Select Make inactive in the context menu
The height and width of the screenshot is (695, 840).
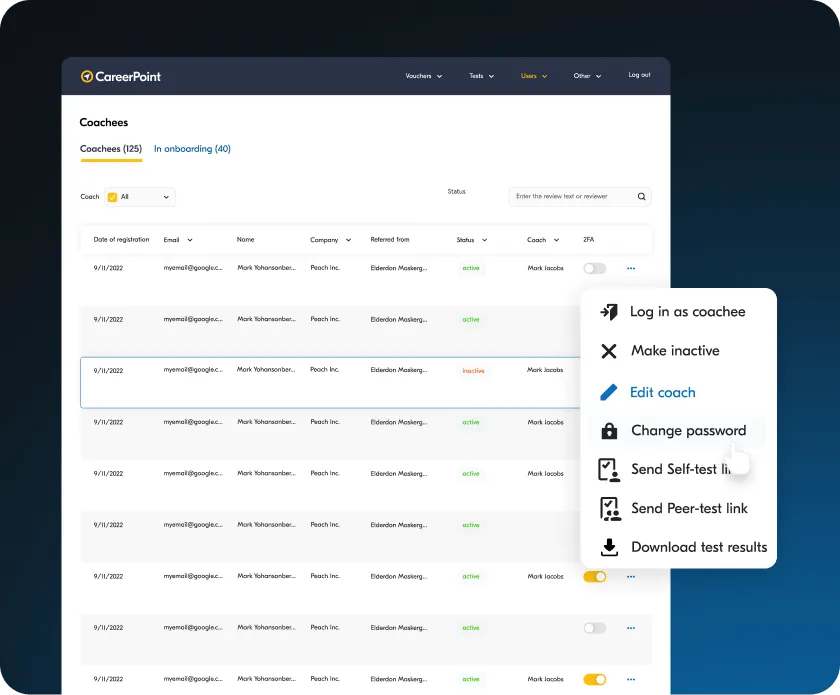tap(678, 351)
